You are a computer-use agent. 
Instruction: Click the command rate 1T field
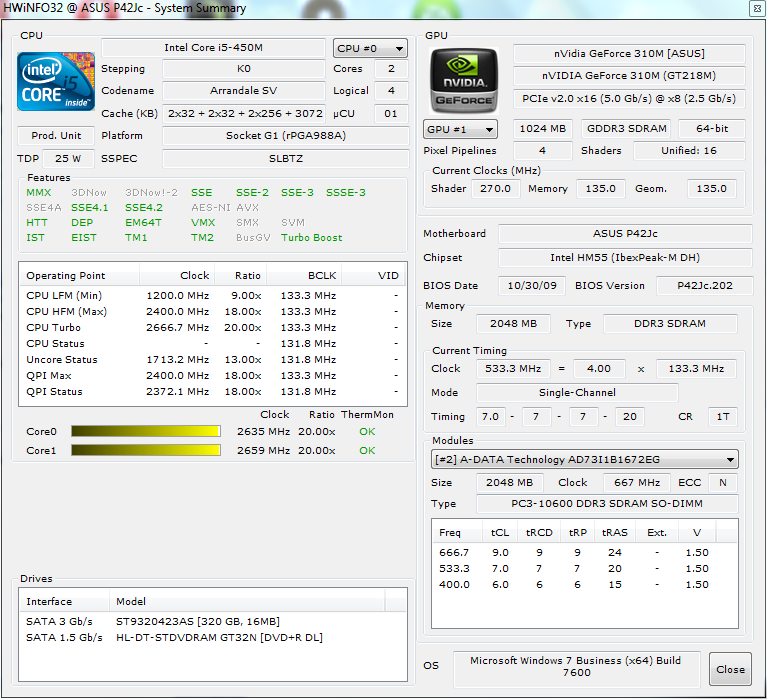tap(723, 417)
